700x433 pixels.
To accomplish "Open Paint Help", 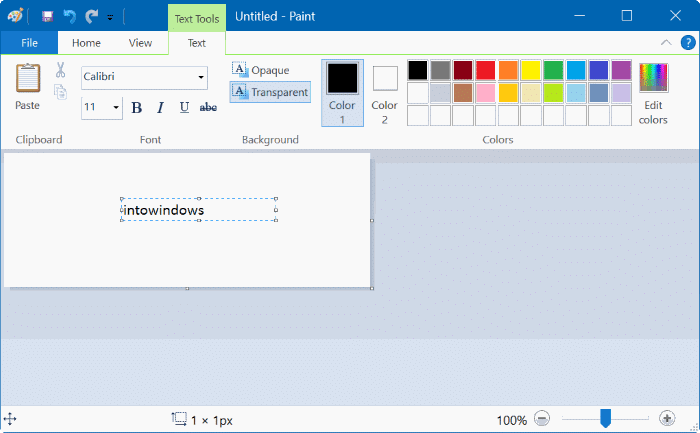I will [688, 42].
